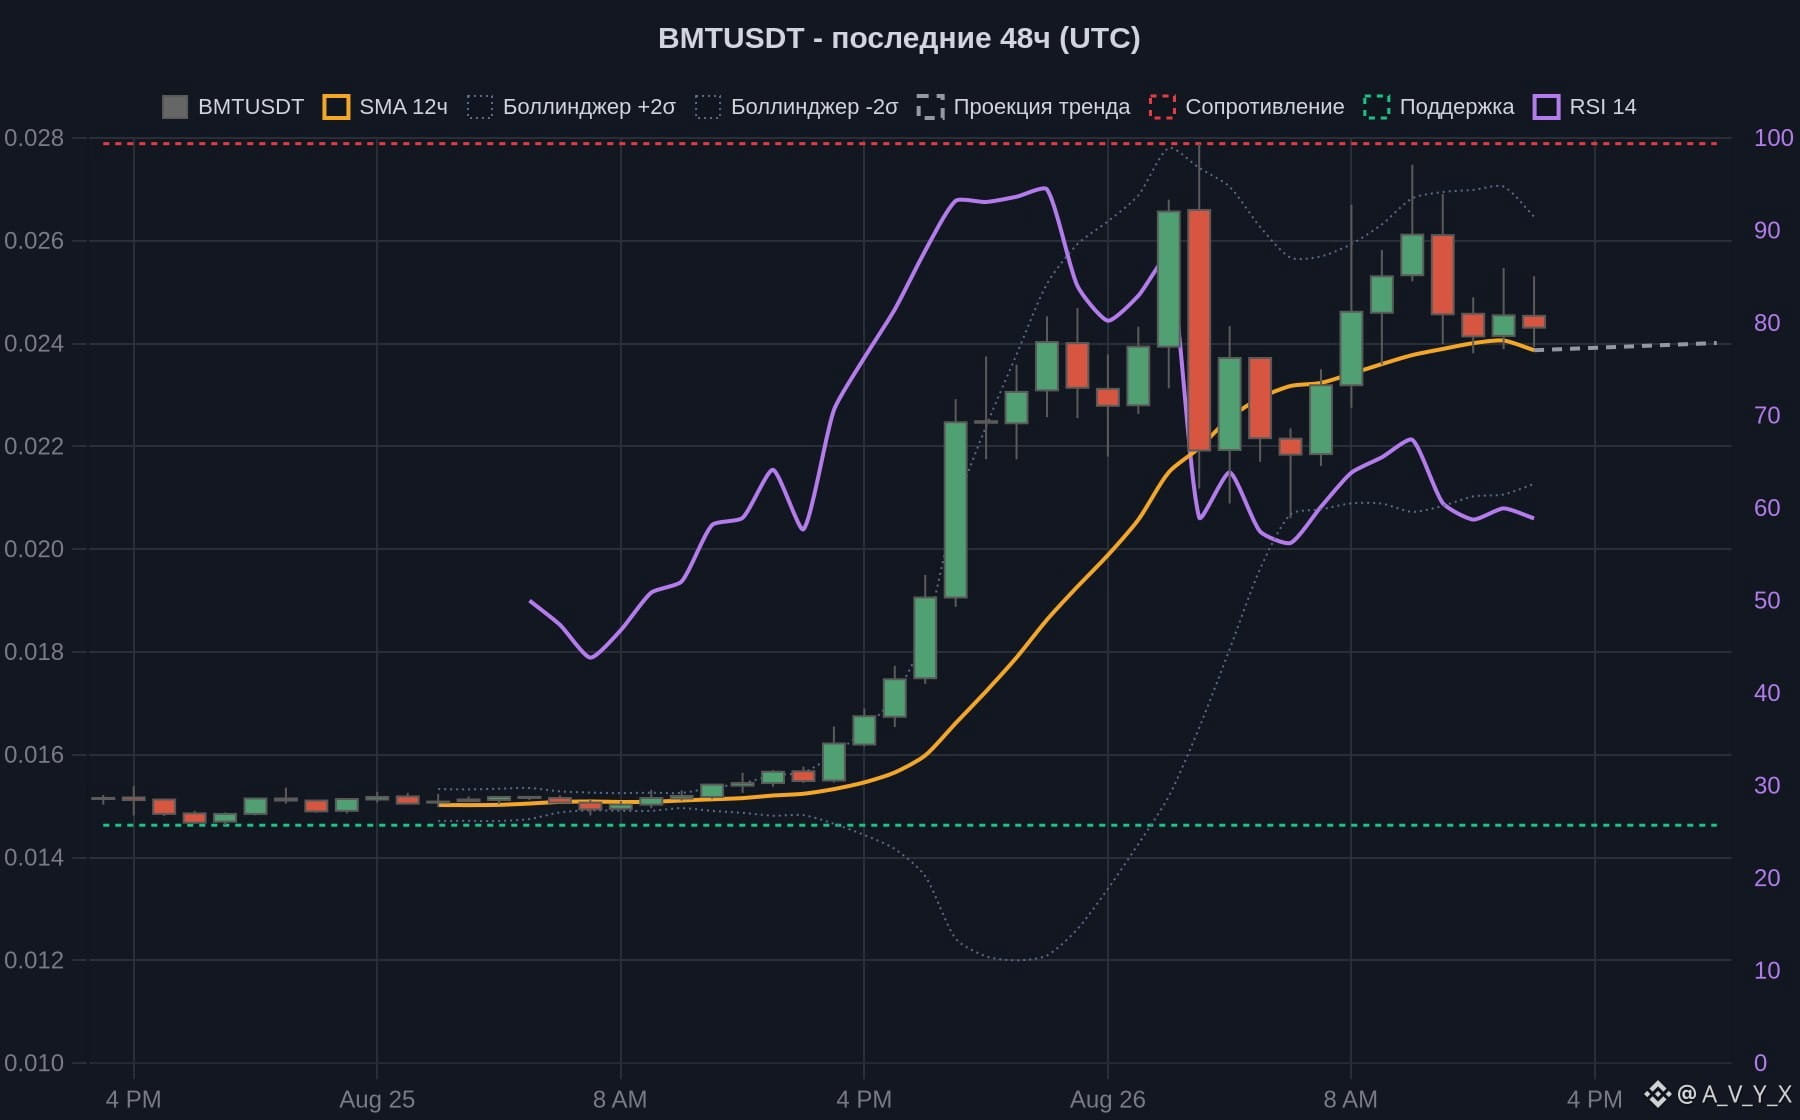This screenshot has height=1120, width=1800.
Task: Click the RSI axis value 70
Action: (1767, 415)
